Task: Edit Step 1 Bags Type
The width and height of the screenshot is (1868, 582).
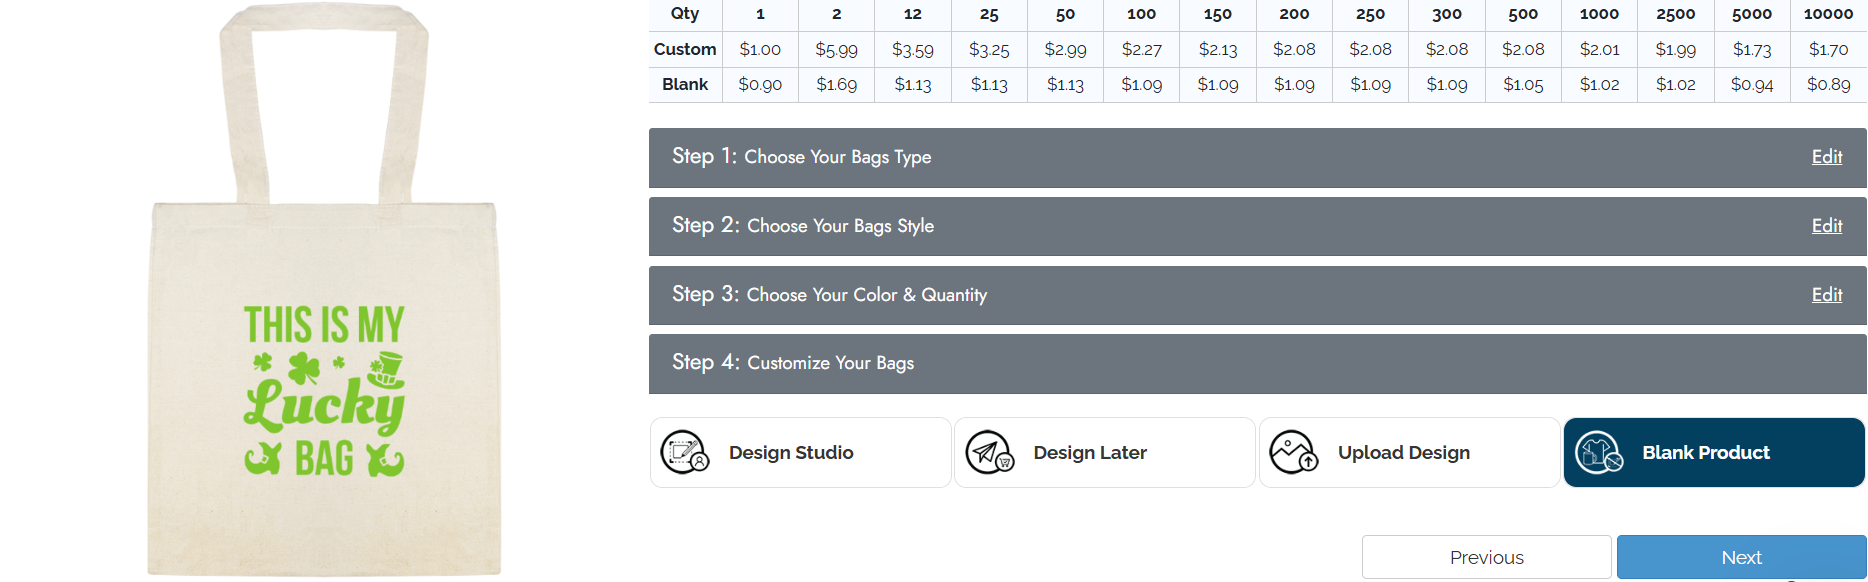Action: pos(1826,157)
